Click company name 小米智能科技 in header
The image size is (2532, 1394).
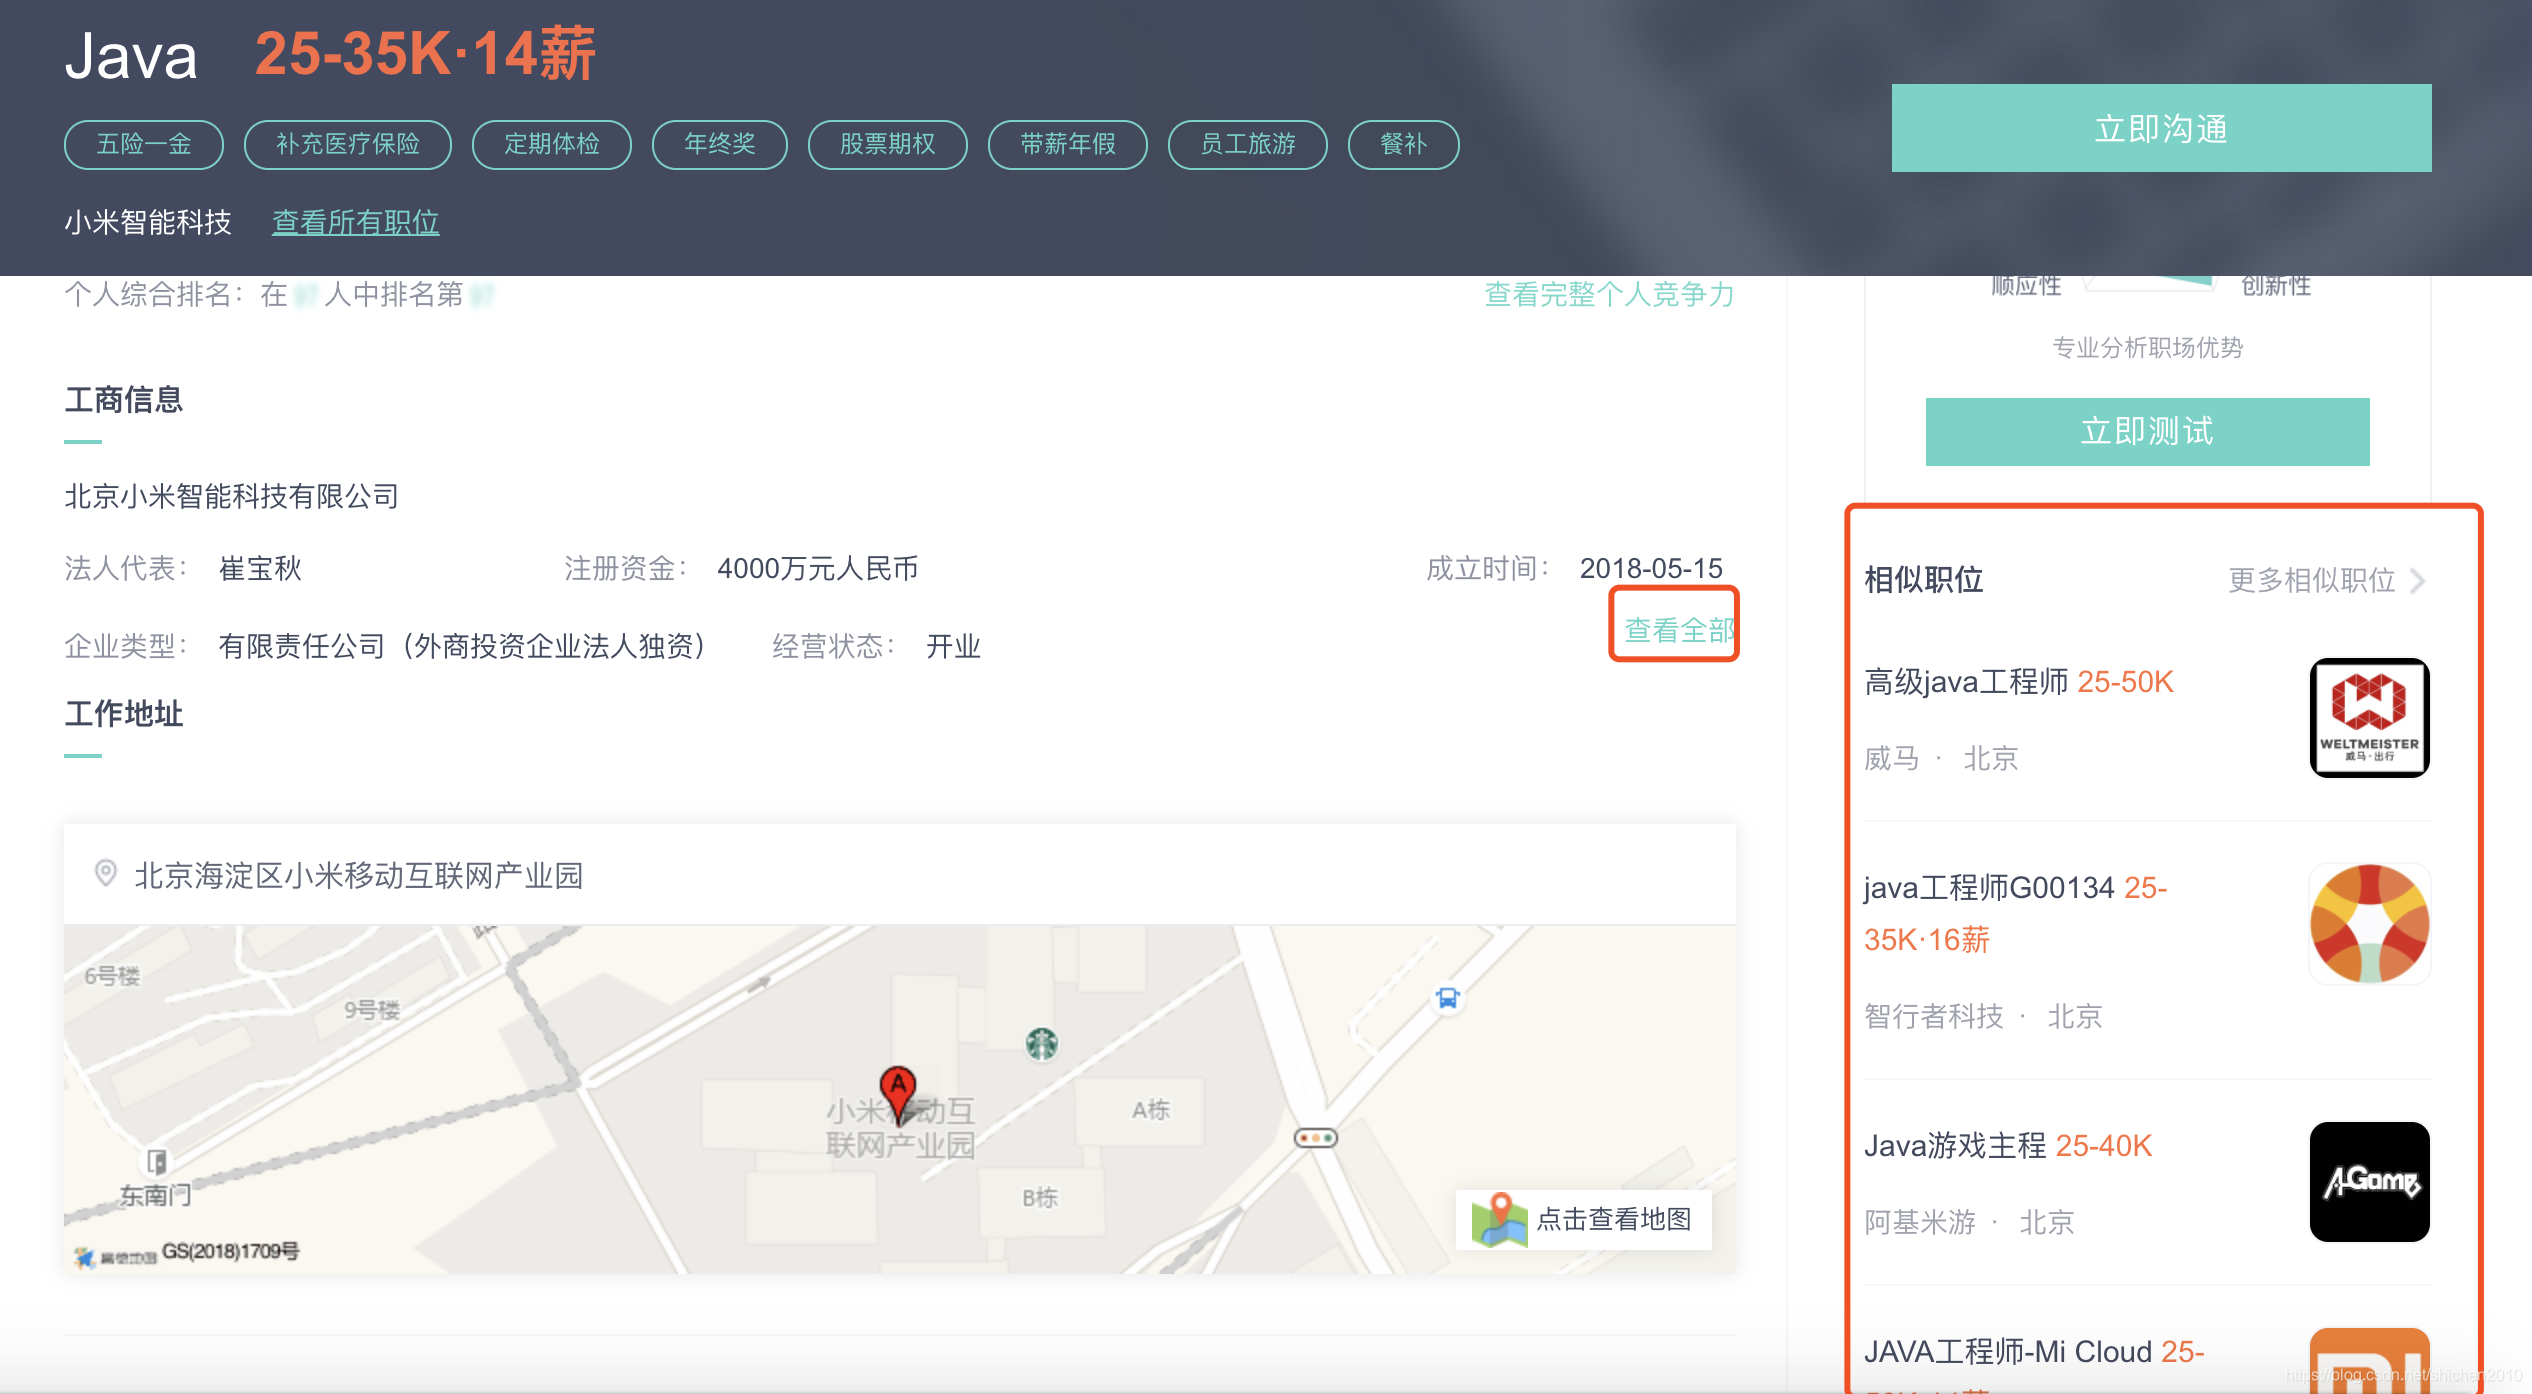tap(148, 222)
